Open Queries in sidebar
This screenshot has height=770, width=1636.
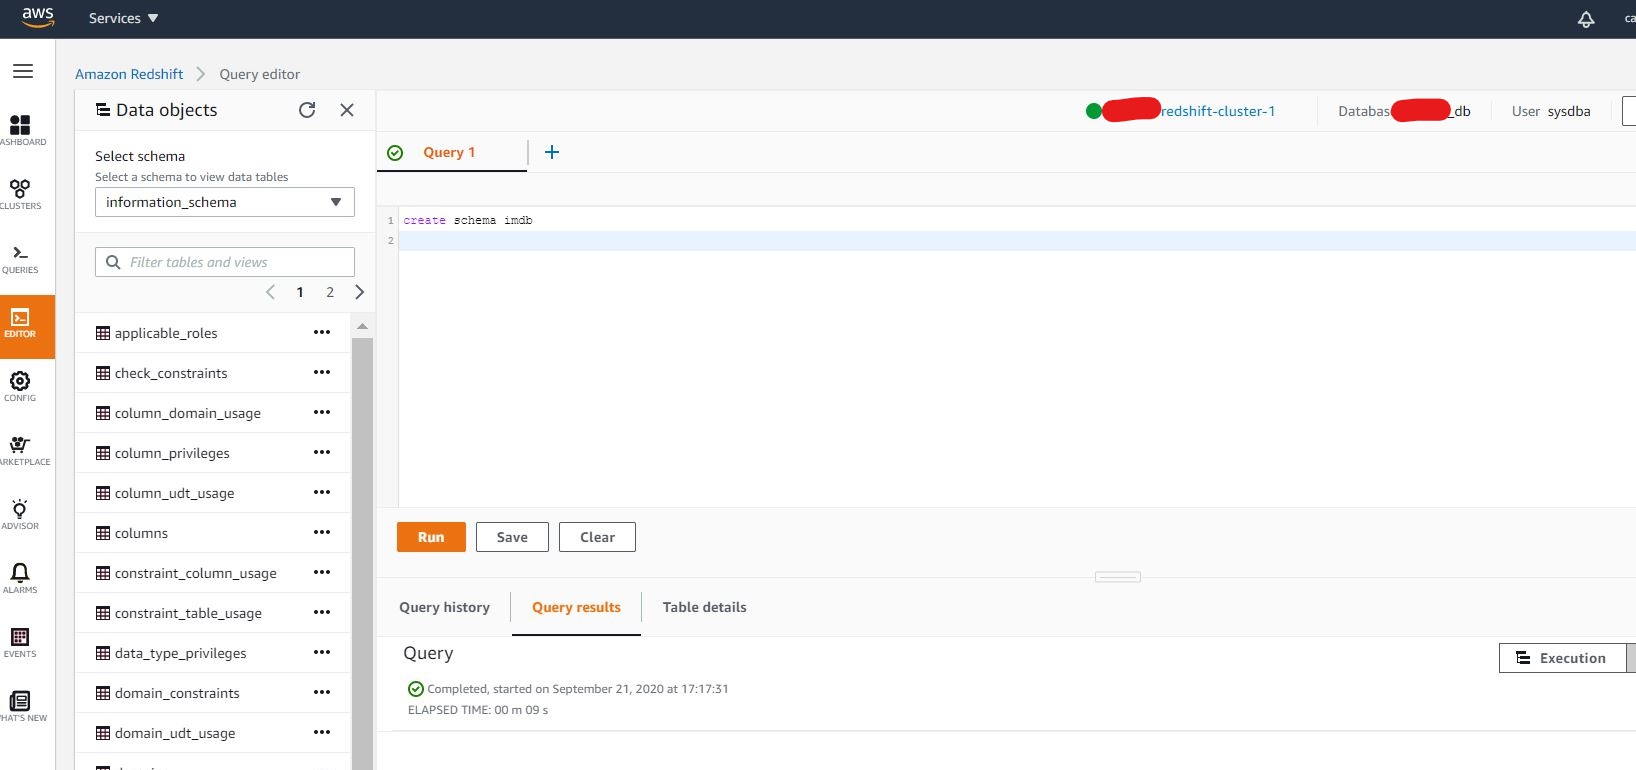20,259
